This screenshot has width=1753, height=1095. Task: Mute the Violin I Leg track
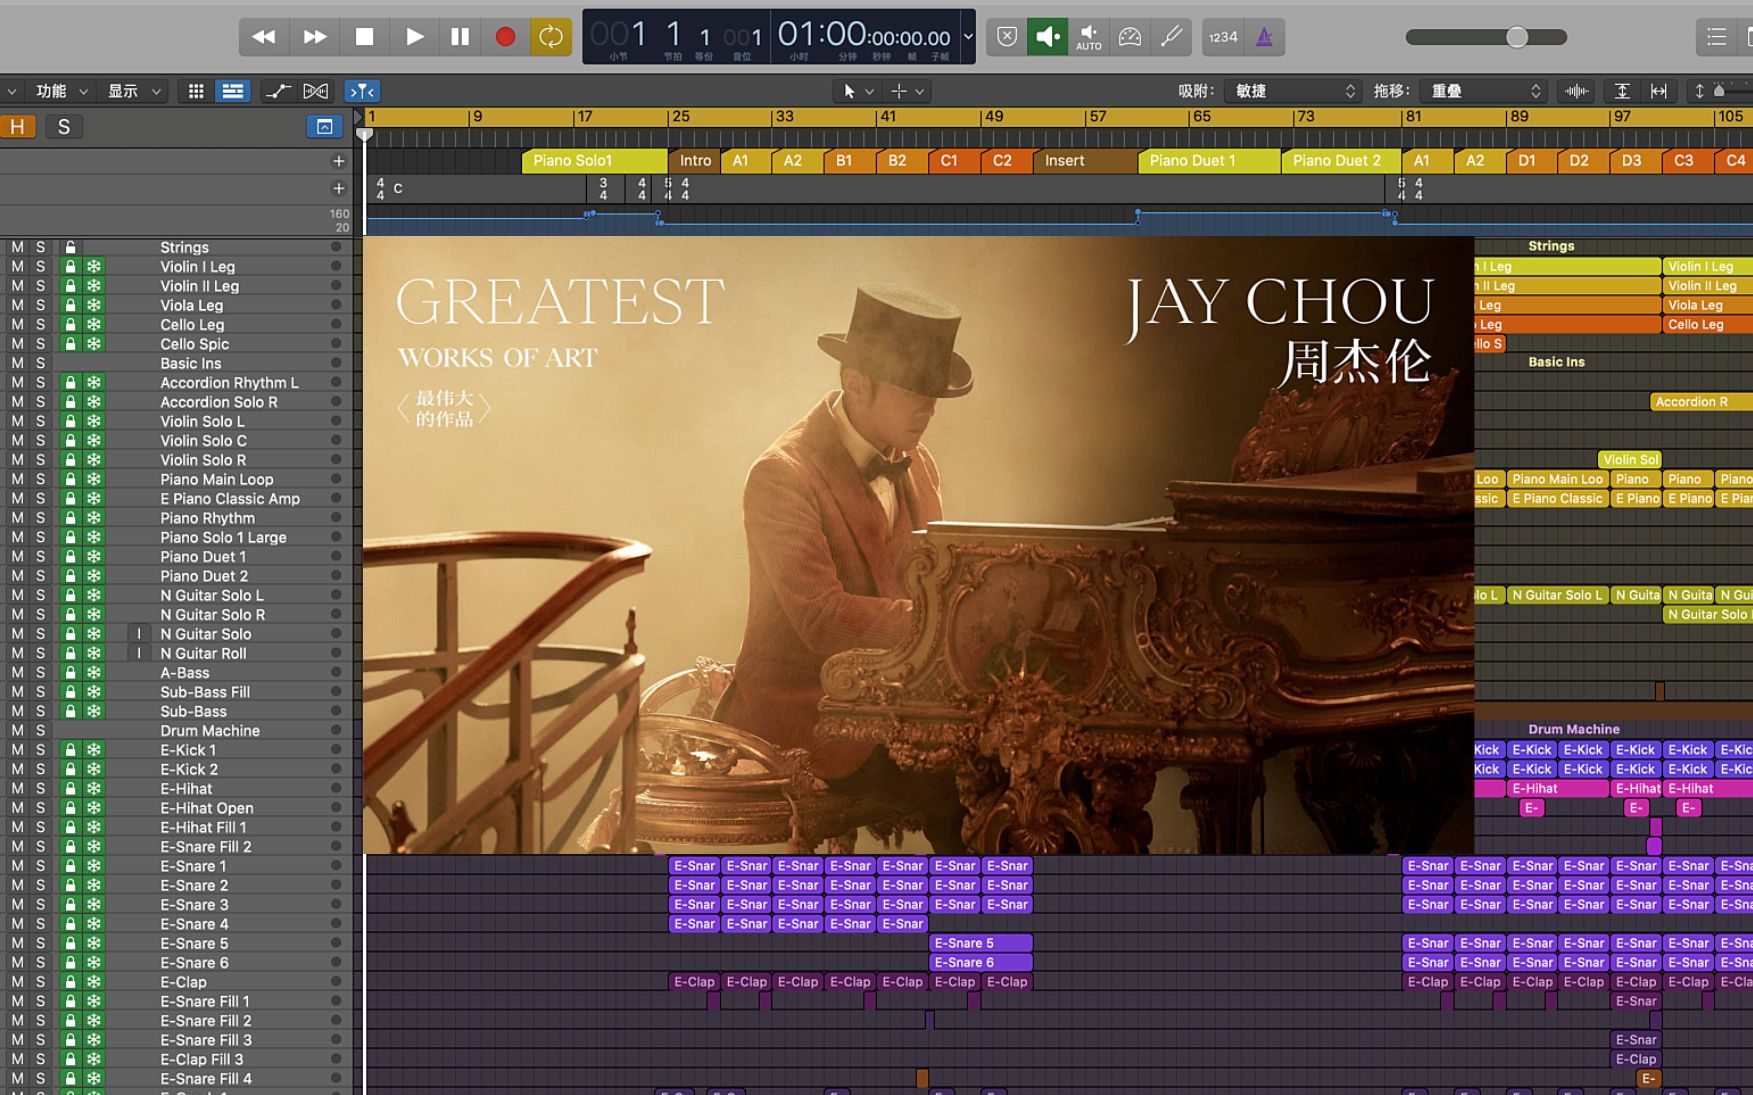click(17, 266)
